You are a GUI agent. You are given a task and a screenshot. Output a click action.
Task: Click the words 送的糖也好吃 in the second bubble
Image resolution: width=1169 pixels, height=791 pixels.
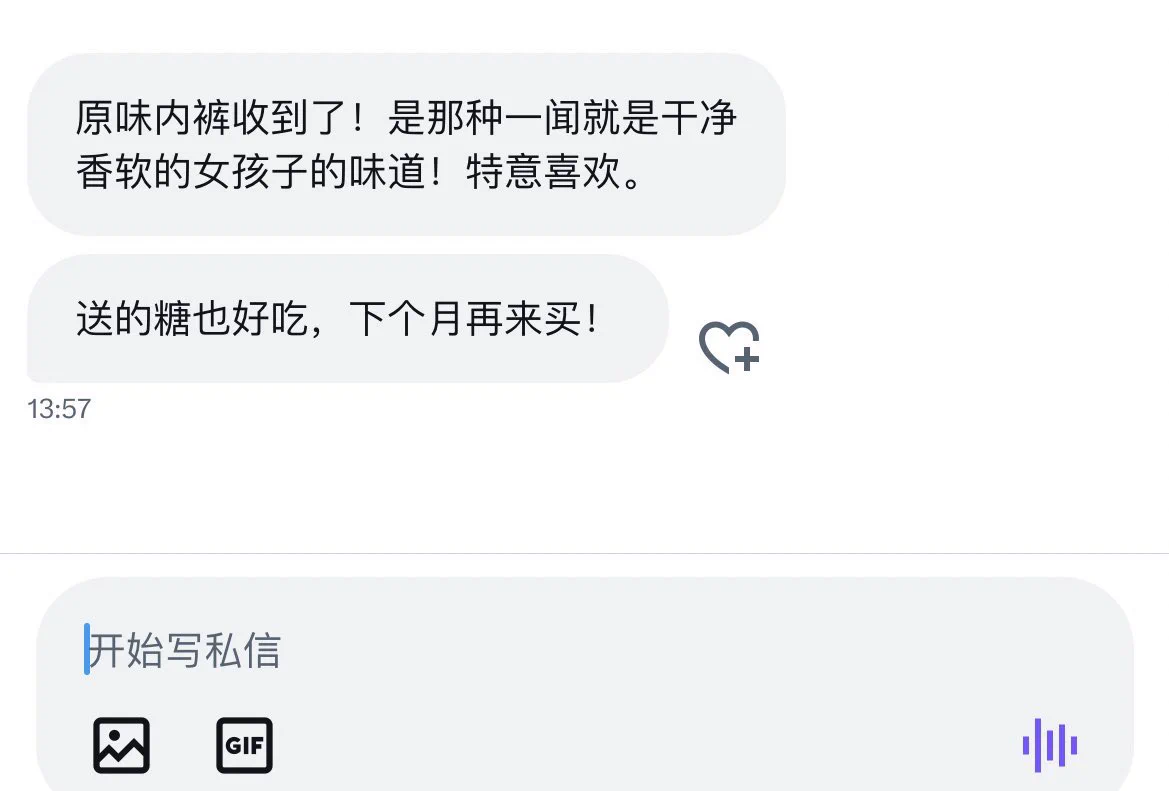pos(192,318)
